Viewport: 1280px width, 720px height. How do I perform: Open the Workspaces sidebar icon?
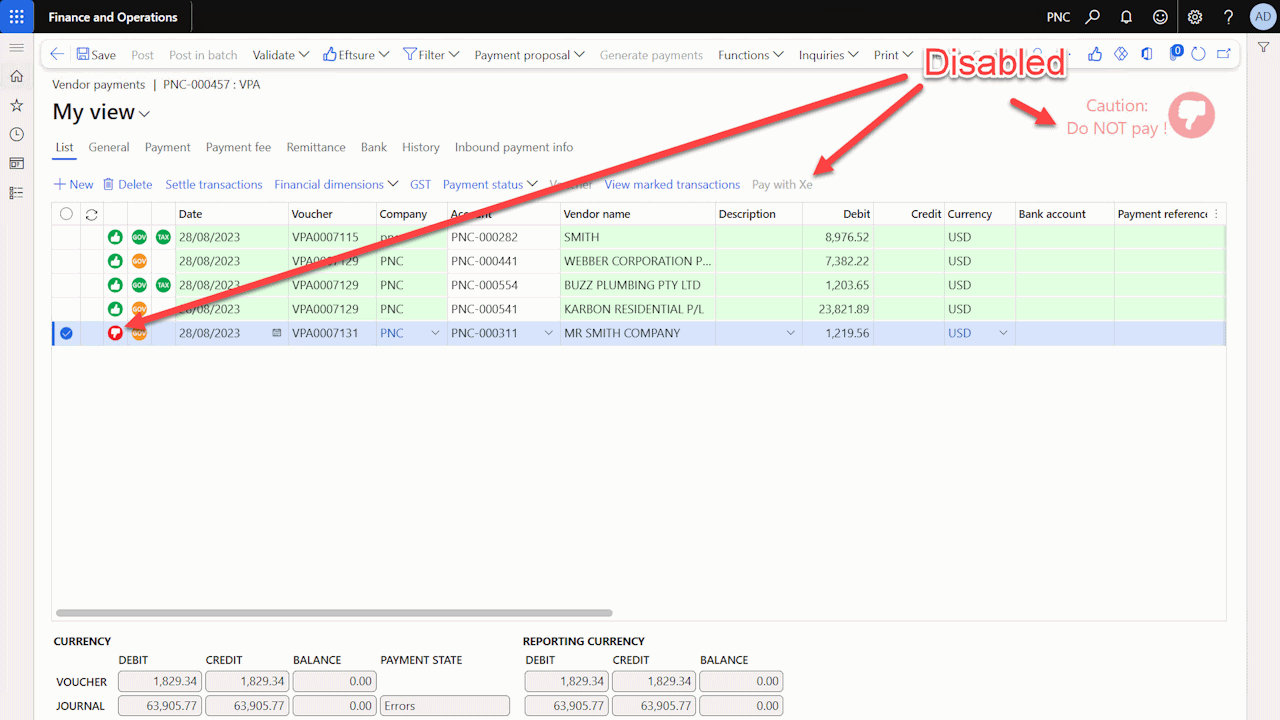16,163
